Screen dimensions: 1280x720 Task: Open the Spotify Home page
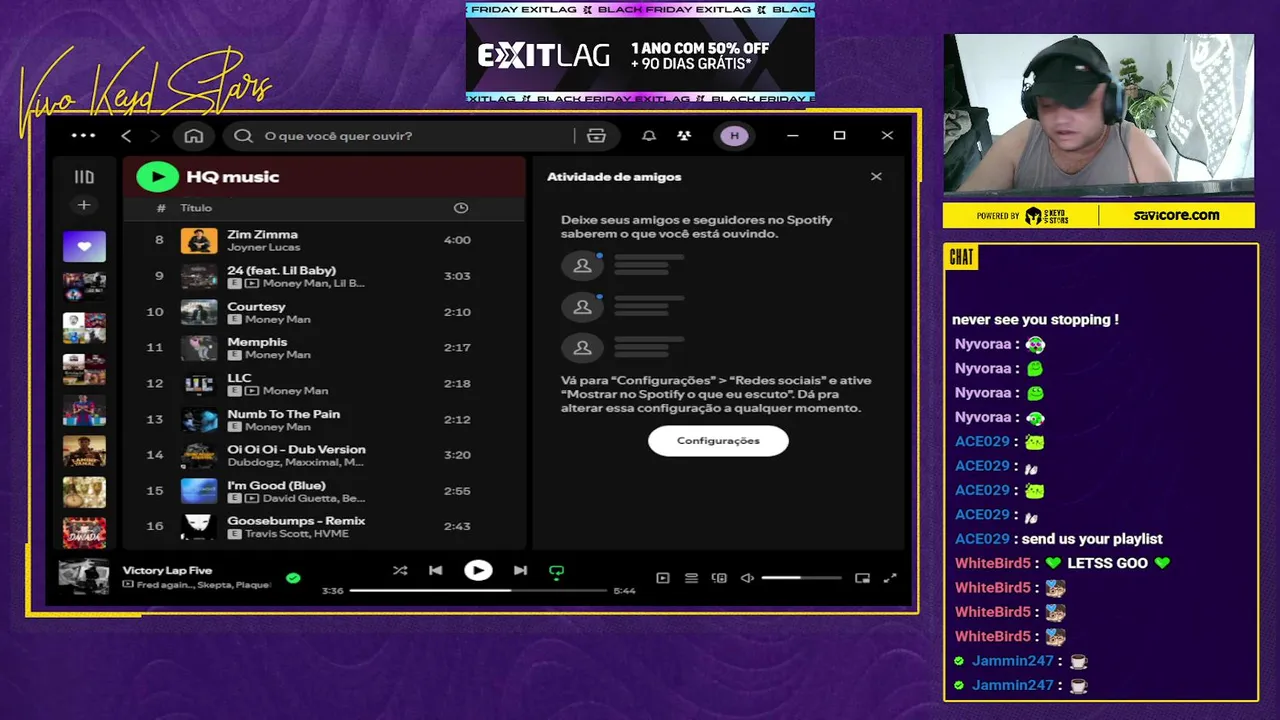[x=194, y=136]
